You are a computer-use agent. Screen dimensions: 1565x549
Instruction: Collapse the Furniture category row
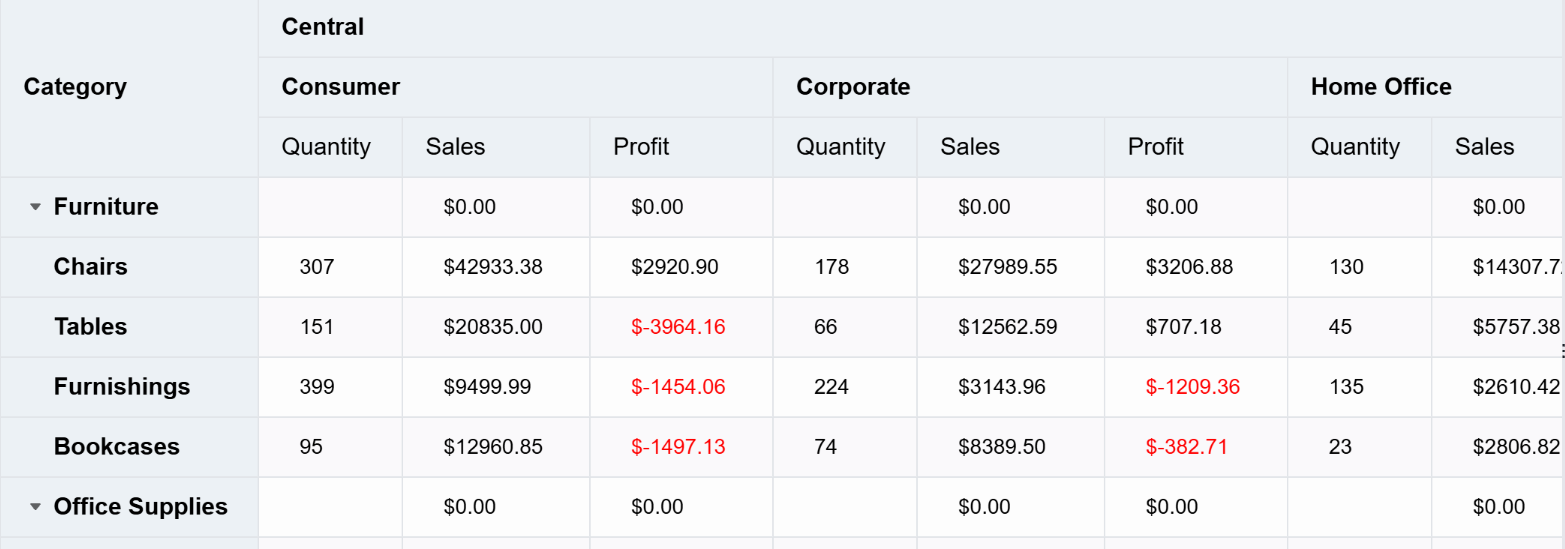pyautogui.click(x=36, y=207)
